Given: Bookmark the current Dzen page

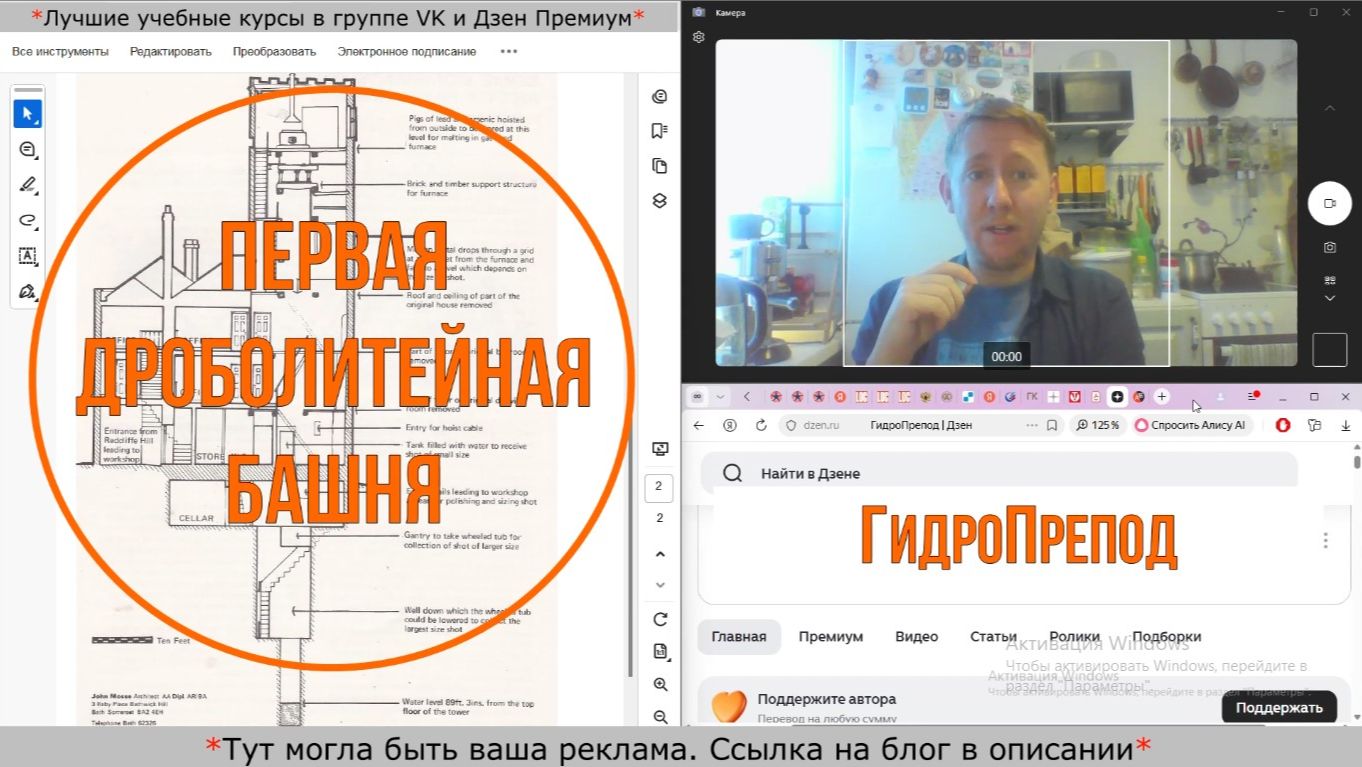Looking at the screenshot, I should (x=1052, y=425).
